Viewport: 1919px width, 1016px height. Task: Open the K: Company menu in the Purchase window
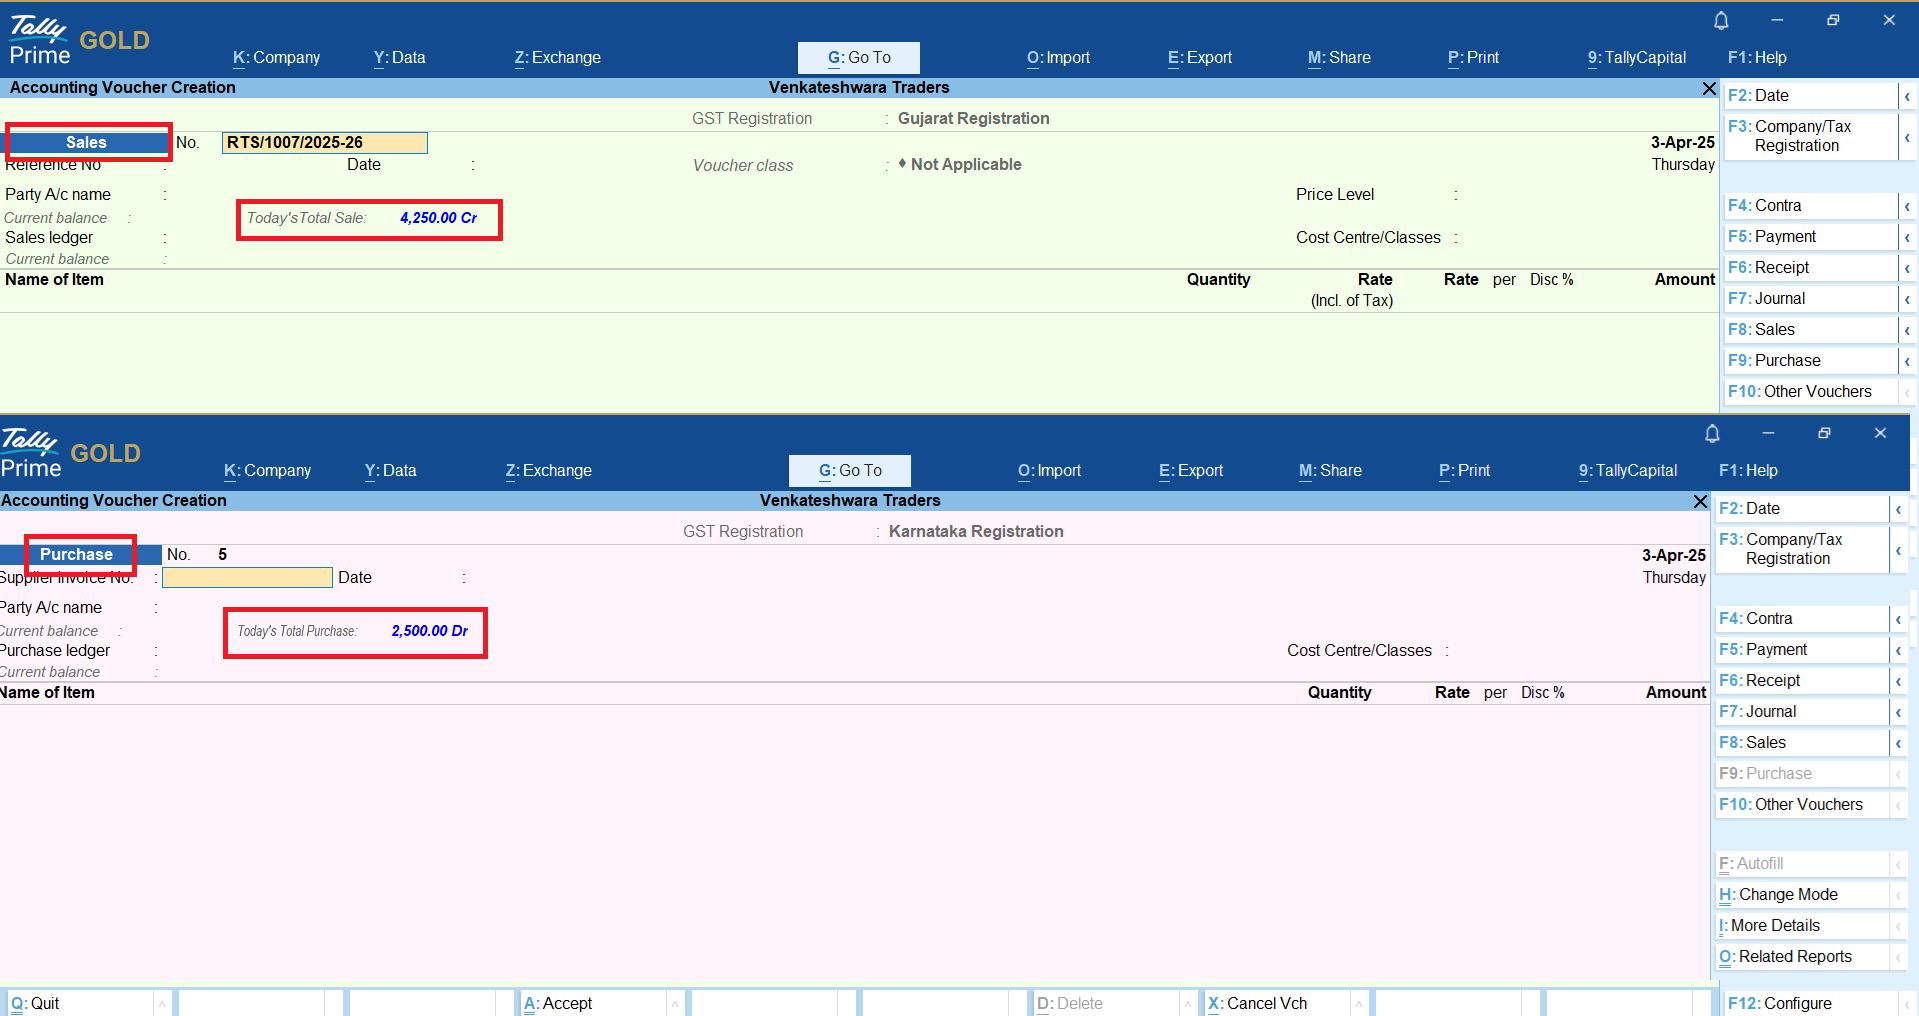click(x=267, y=470)
